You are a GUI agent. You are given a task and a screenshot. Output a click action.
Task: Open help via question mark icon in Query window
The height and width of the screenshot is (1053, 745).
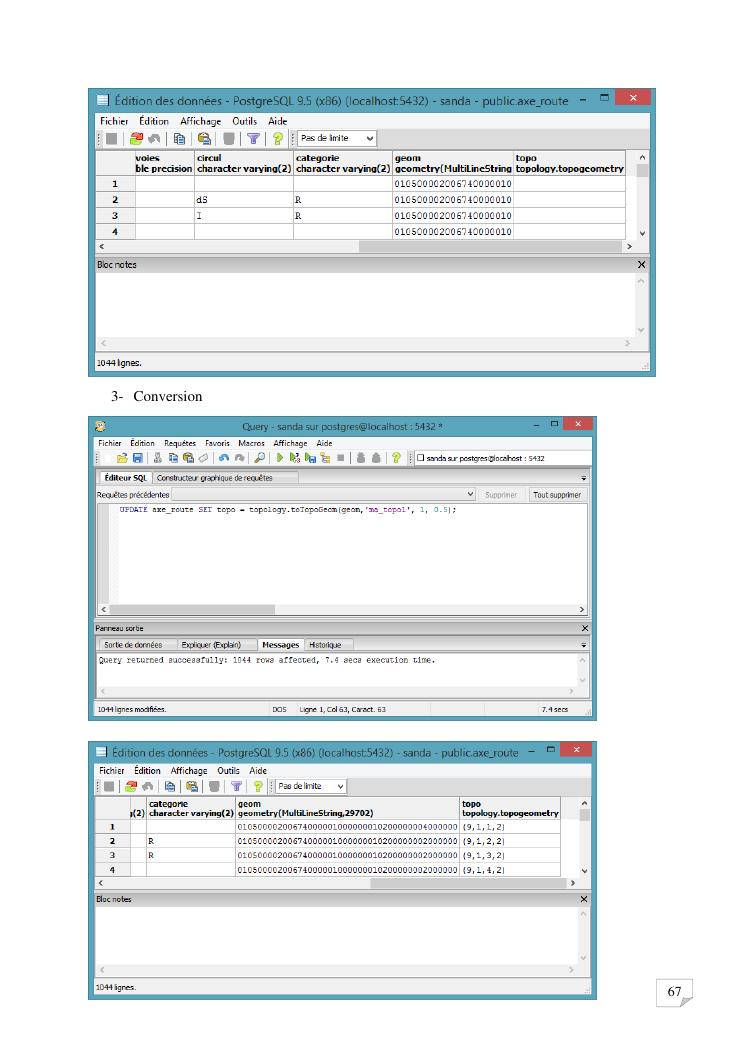[397, 458]
